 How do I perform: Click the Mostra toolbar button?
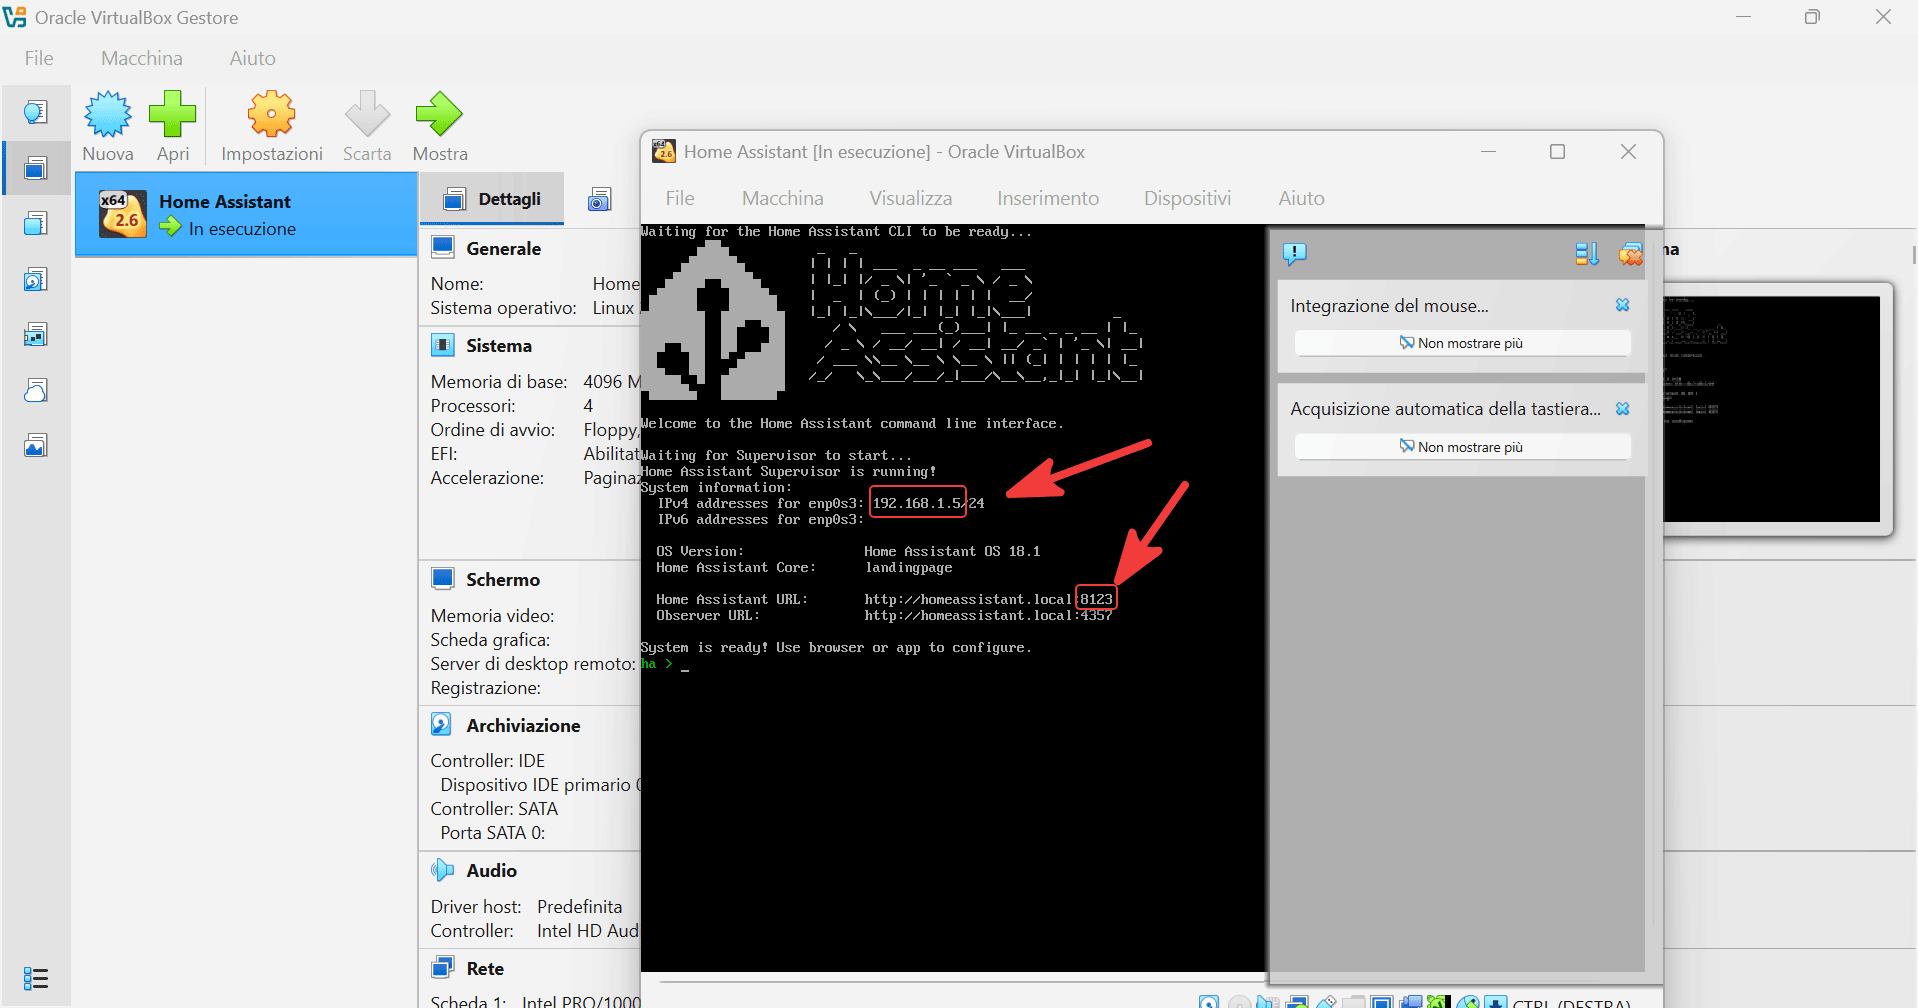point(440,126)
